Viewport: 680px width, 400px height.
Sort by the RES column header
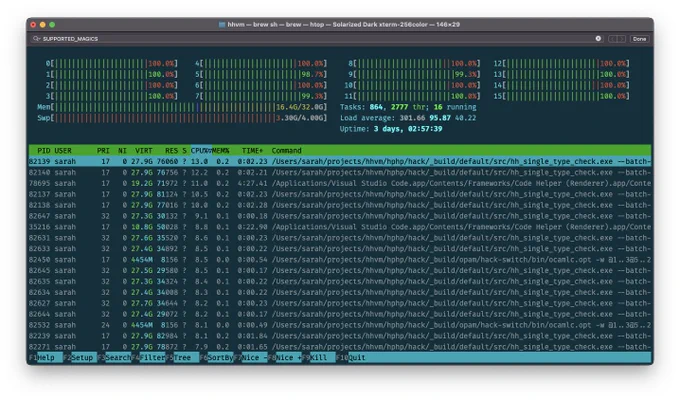point(171,151)
